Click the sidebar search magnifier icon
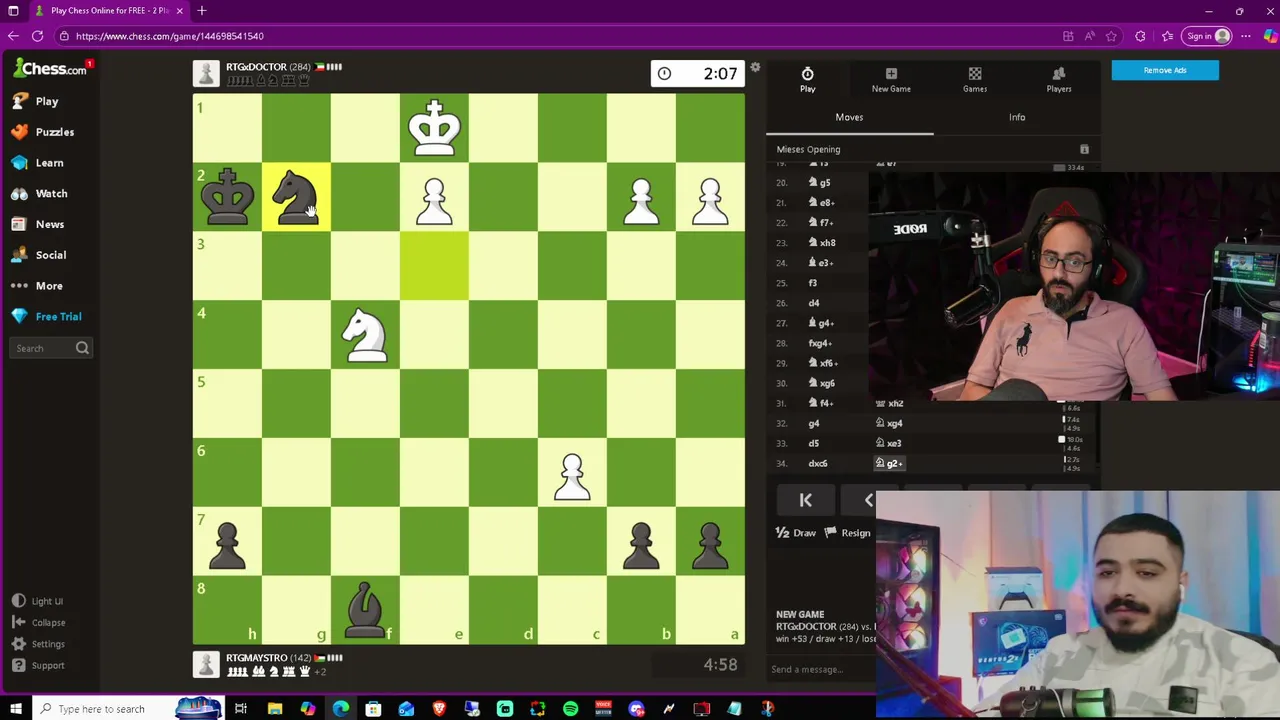 (x=82, y=348)
